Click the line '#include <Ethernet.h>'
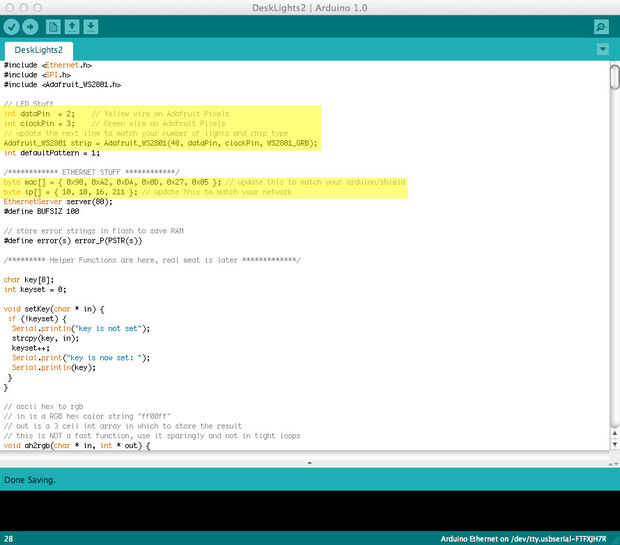Viewport: 620px width, 545px height. (48, 65)
